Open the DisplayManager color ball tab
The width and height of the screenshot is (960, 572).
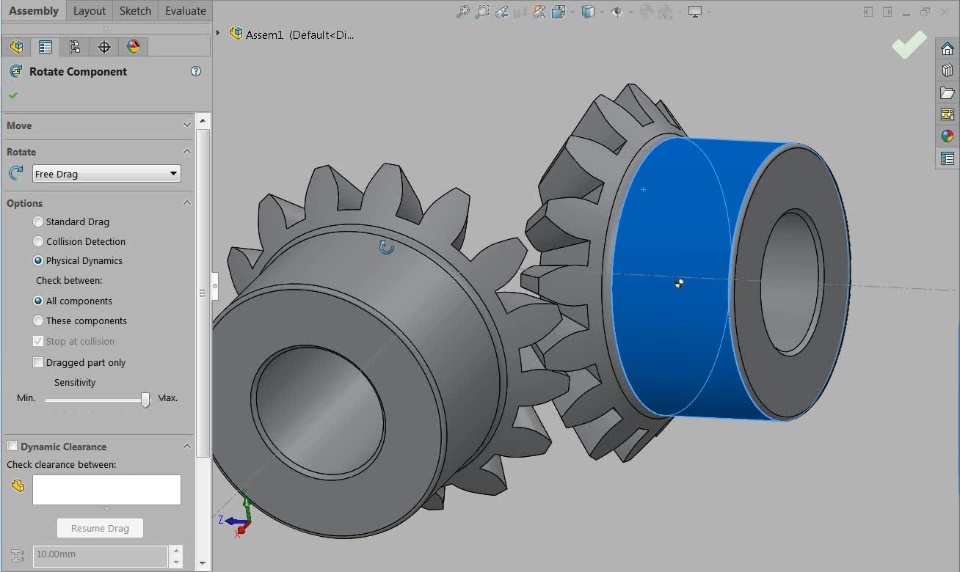[x=133, y=47]
